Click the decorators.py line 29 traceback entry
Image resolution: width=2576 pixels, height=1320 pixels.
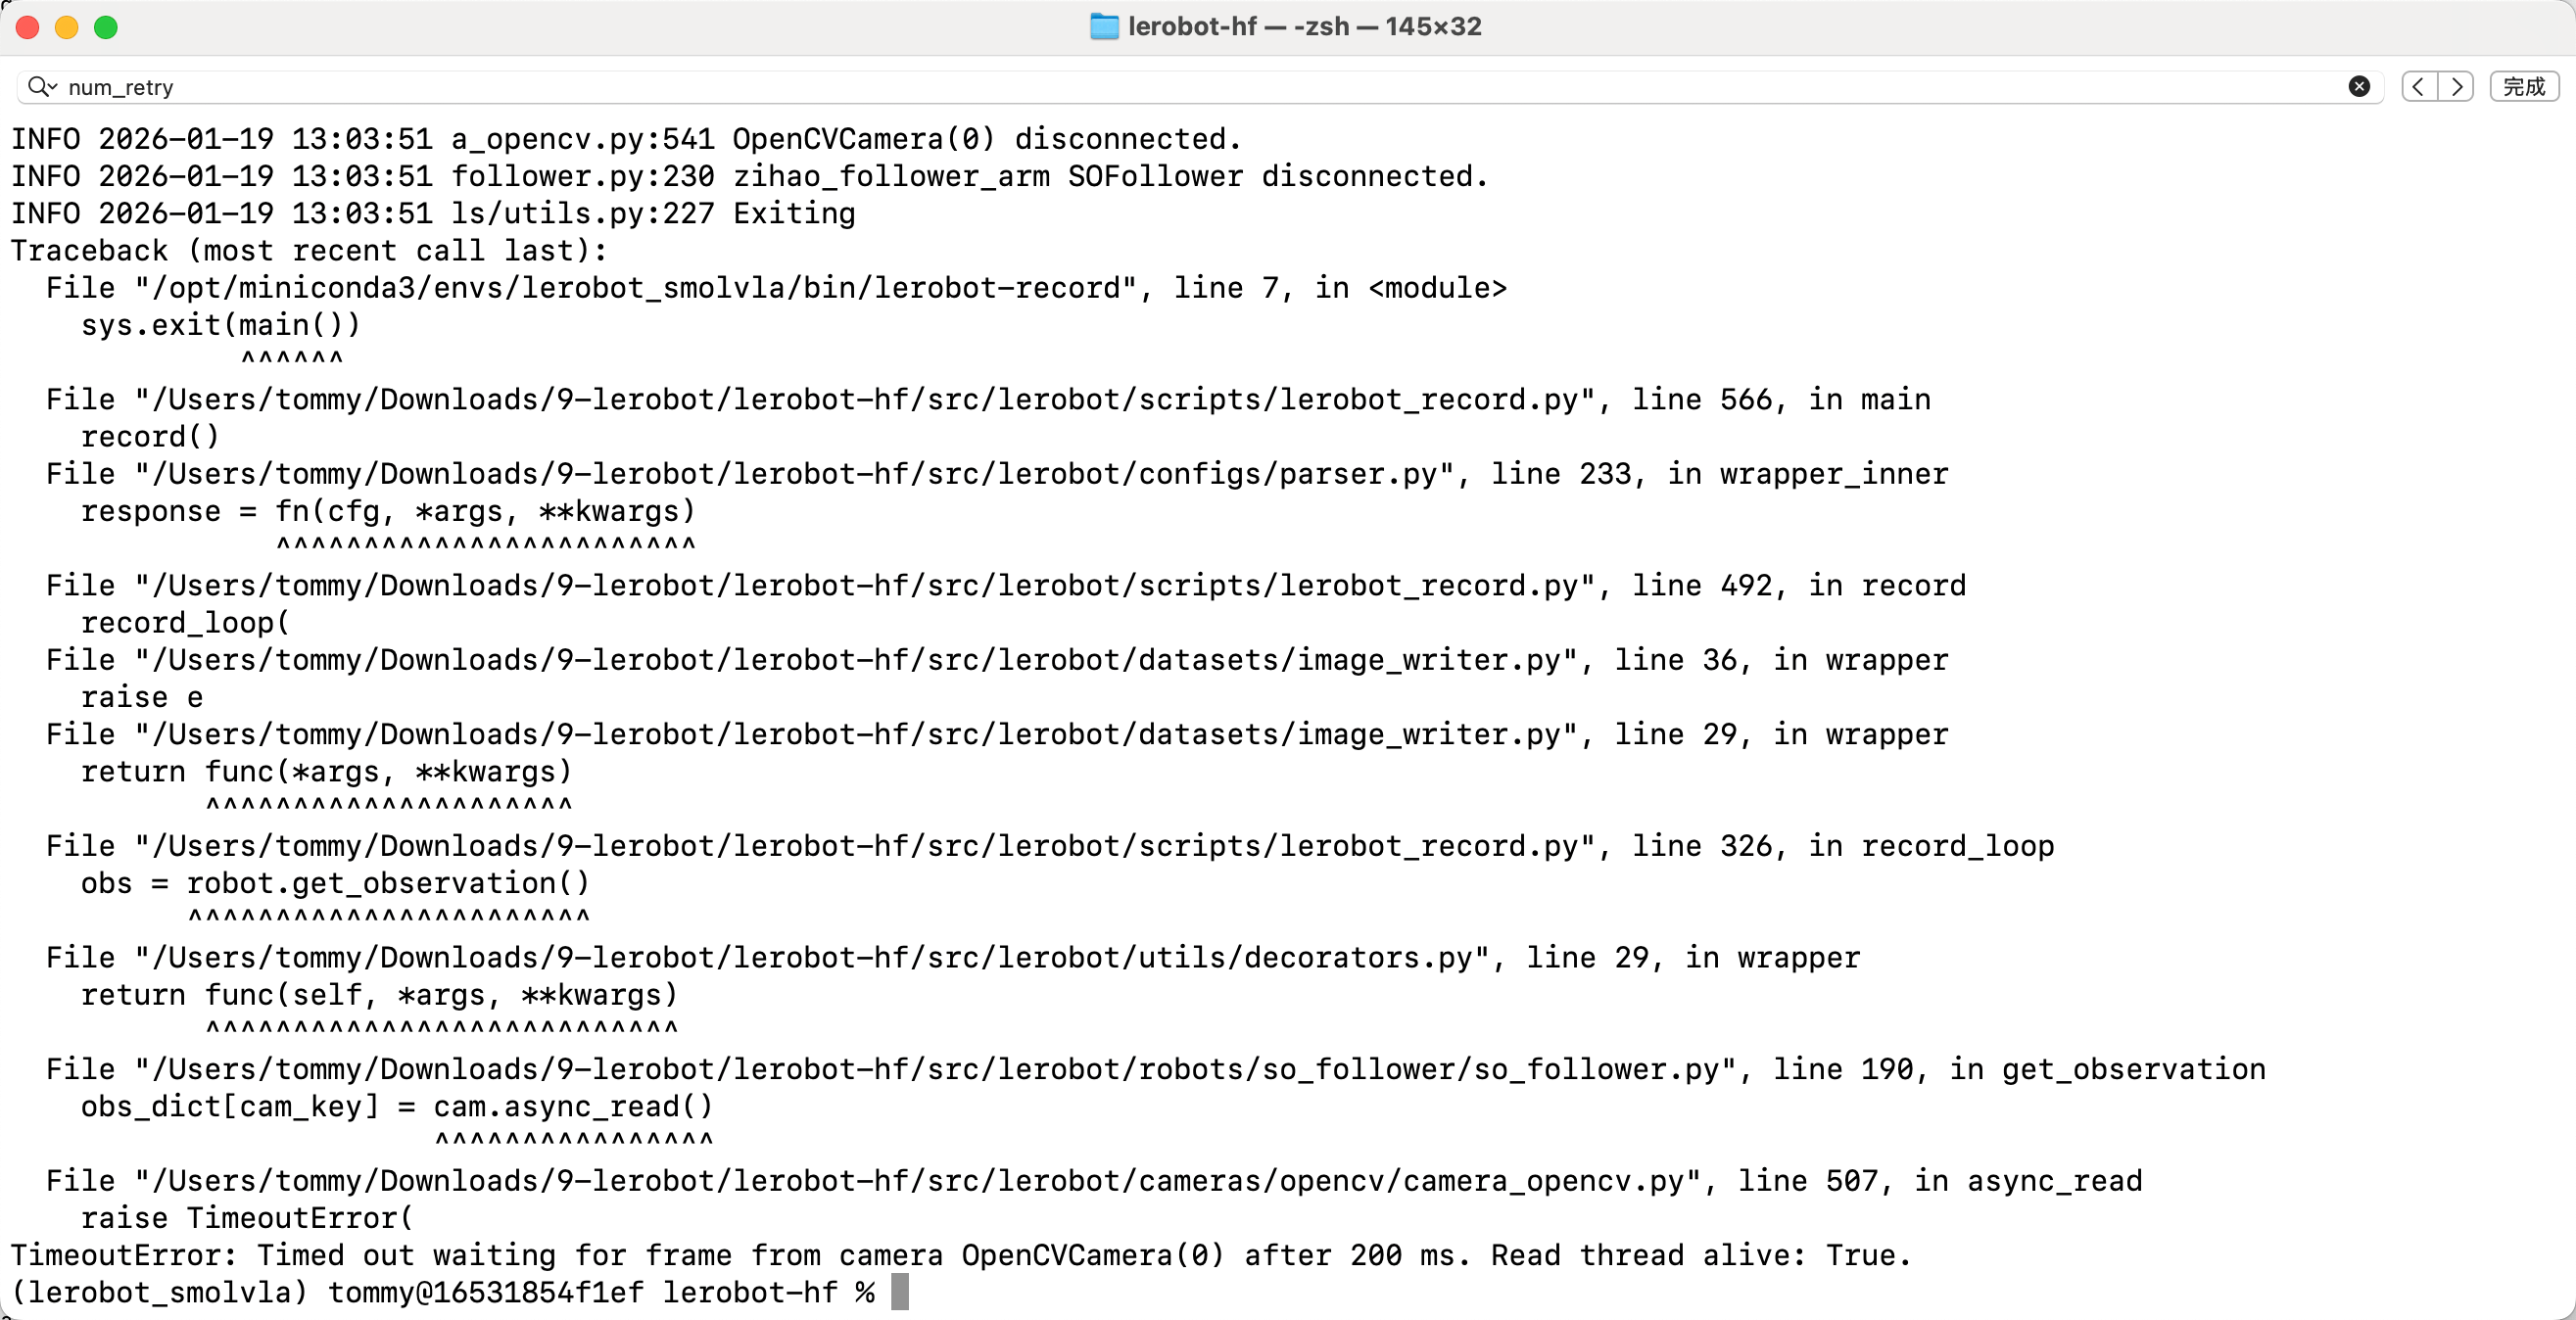(953, 958)
